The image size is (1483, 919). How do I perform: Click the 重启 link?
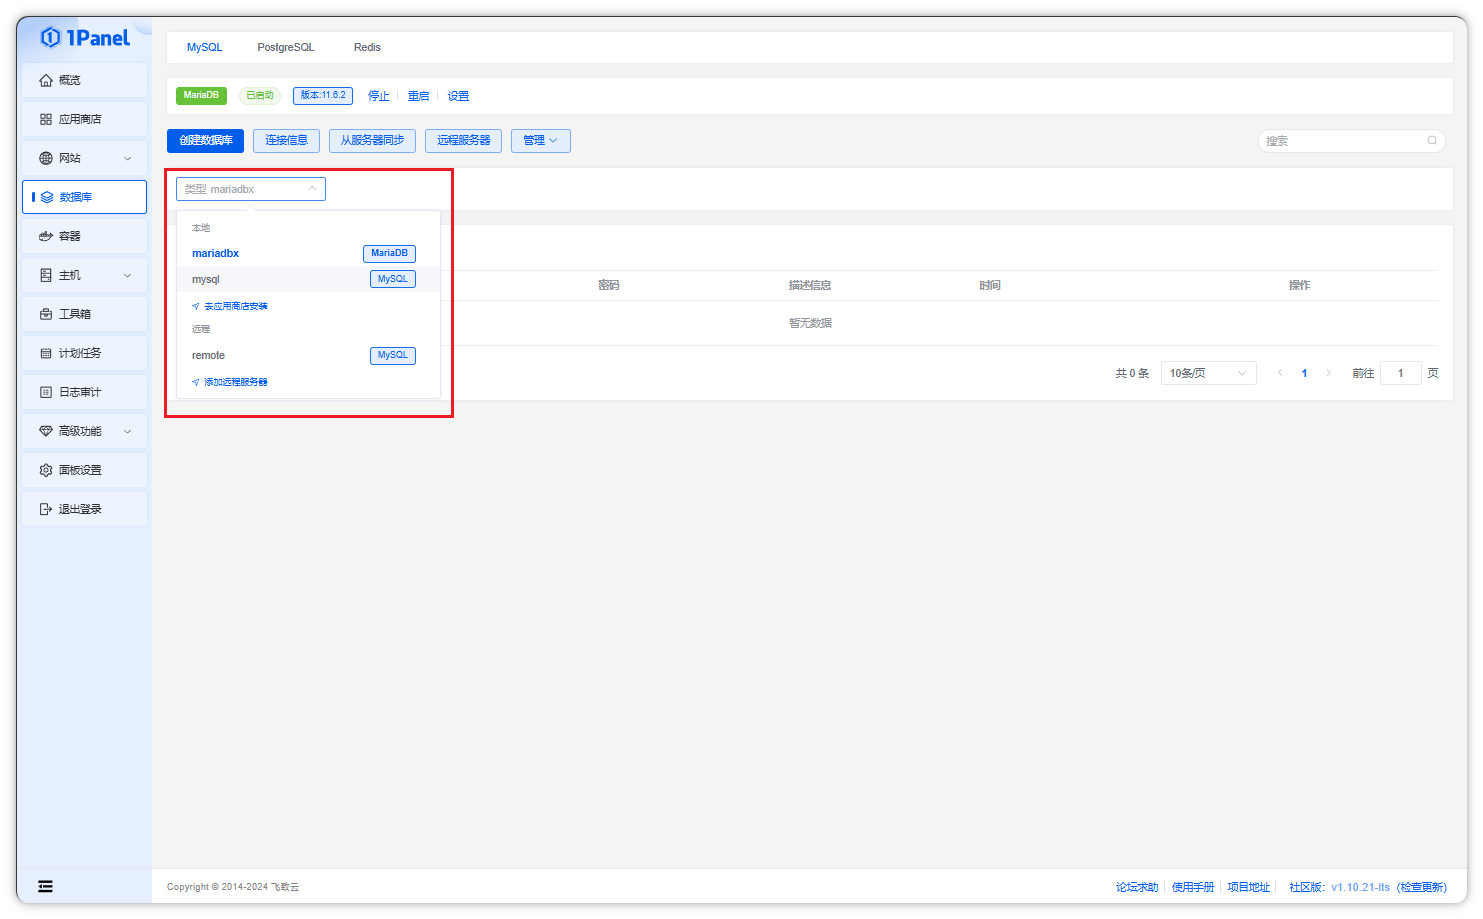[419, 96]
